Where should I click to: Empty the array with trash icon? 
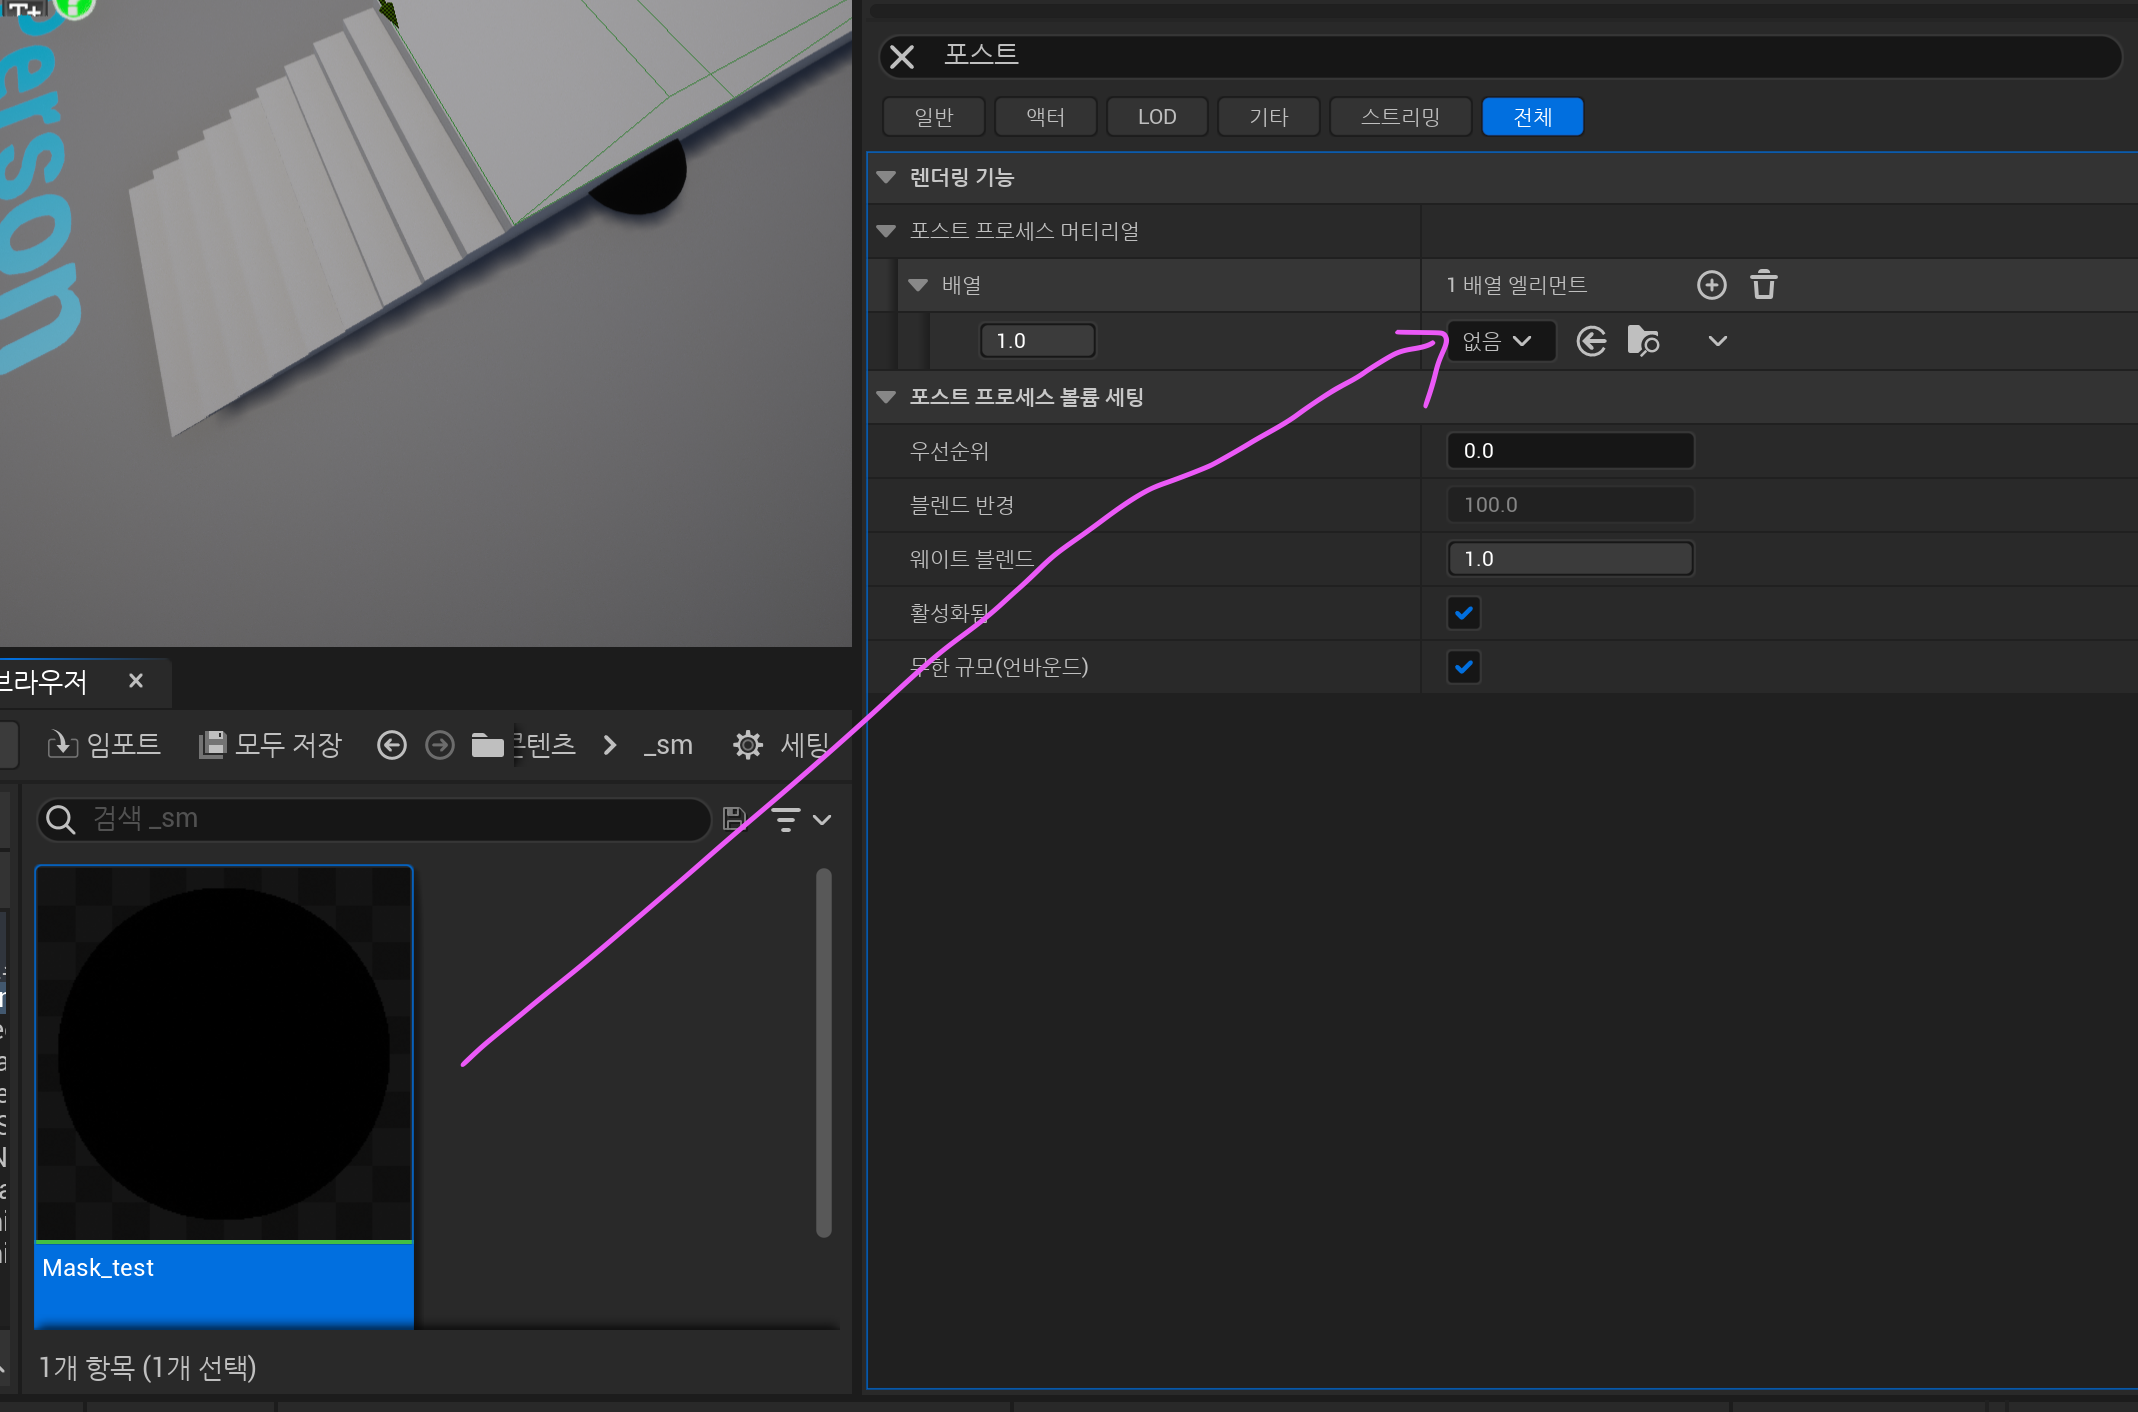click(1764, 285)
